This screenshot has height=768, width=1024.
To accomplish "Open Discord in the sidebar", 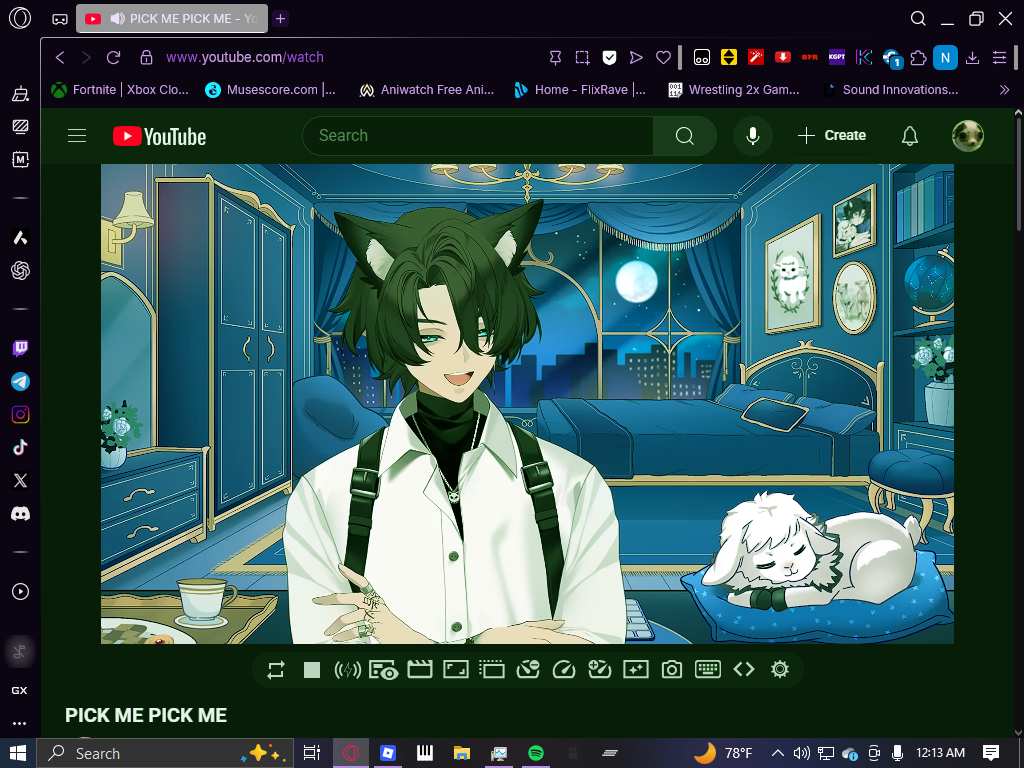I will point(20,514).
